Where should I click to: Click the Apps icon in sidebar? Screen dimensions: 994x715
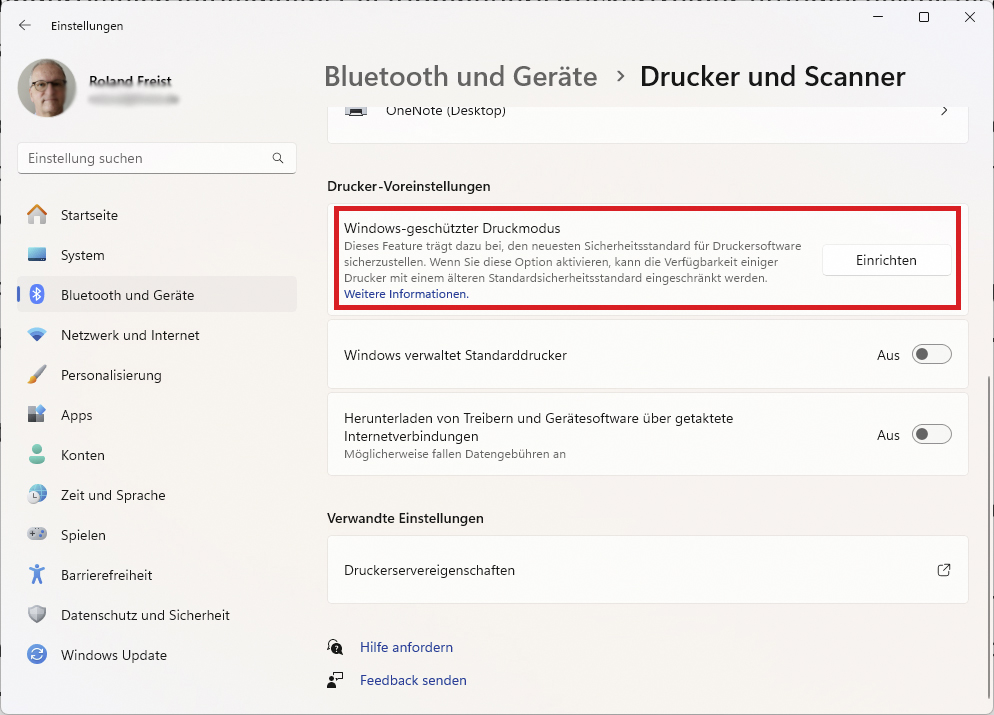click(37, 415)
